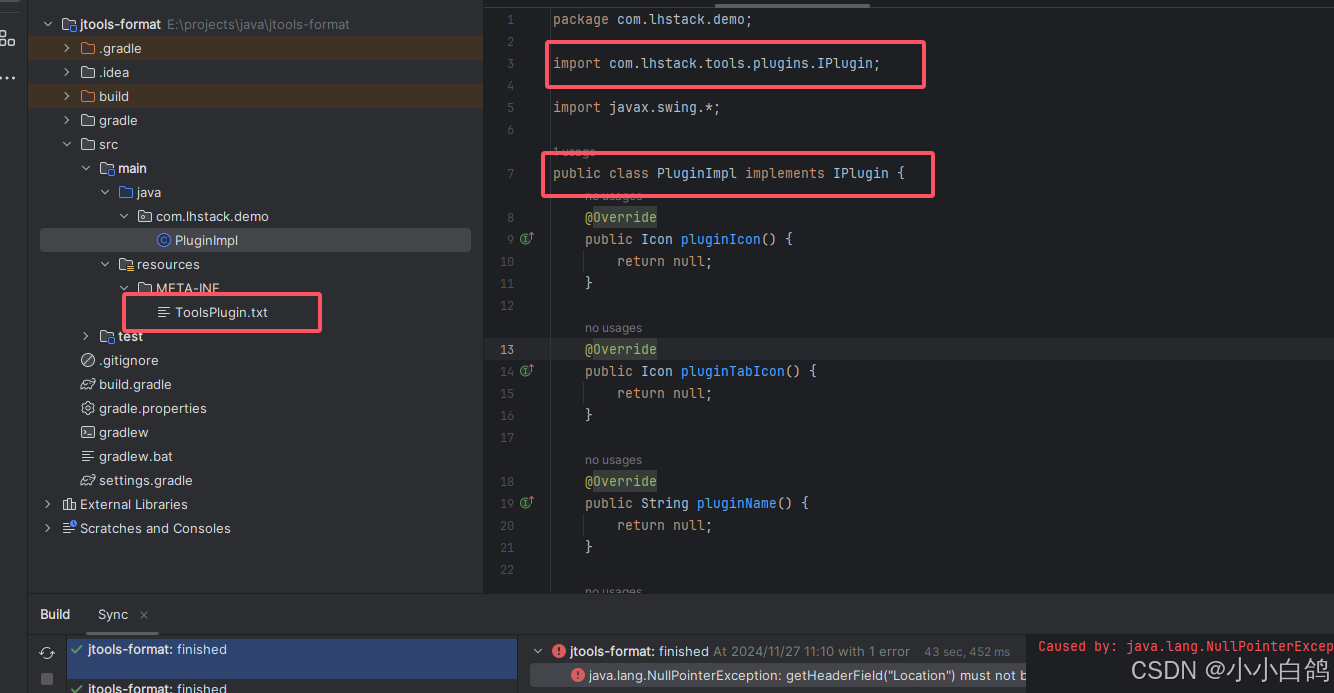Click the build.gradle elephant icon
Image resolution: width=1334 pixels, height=693 pixels.
(88, 384)
